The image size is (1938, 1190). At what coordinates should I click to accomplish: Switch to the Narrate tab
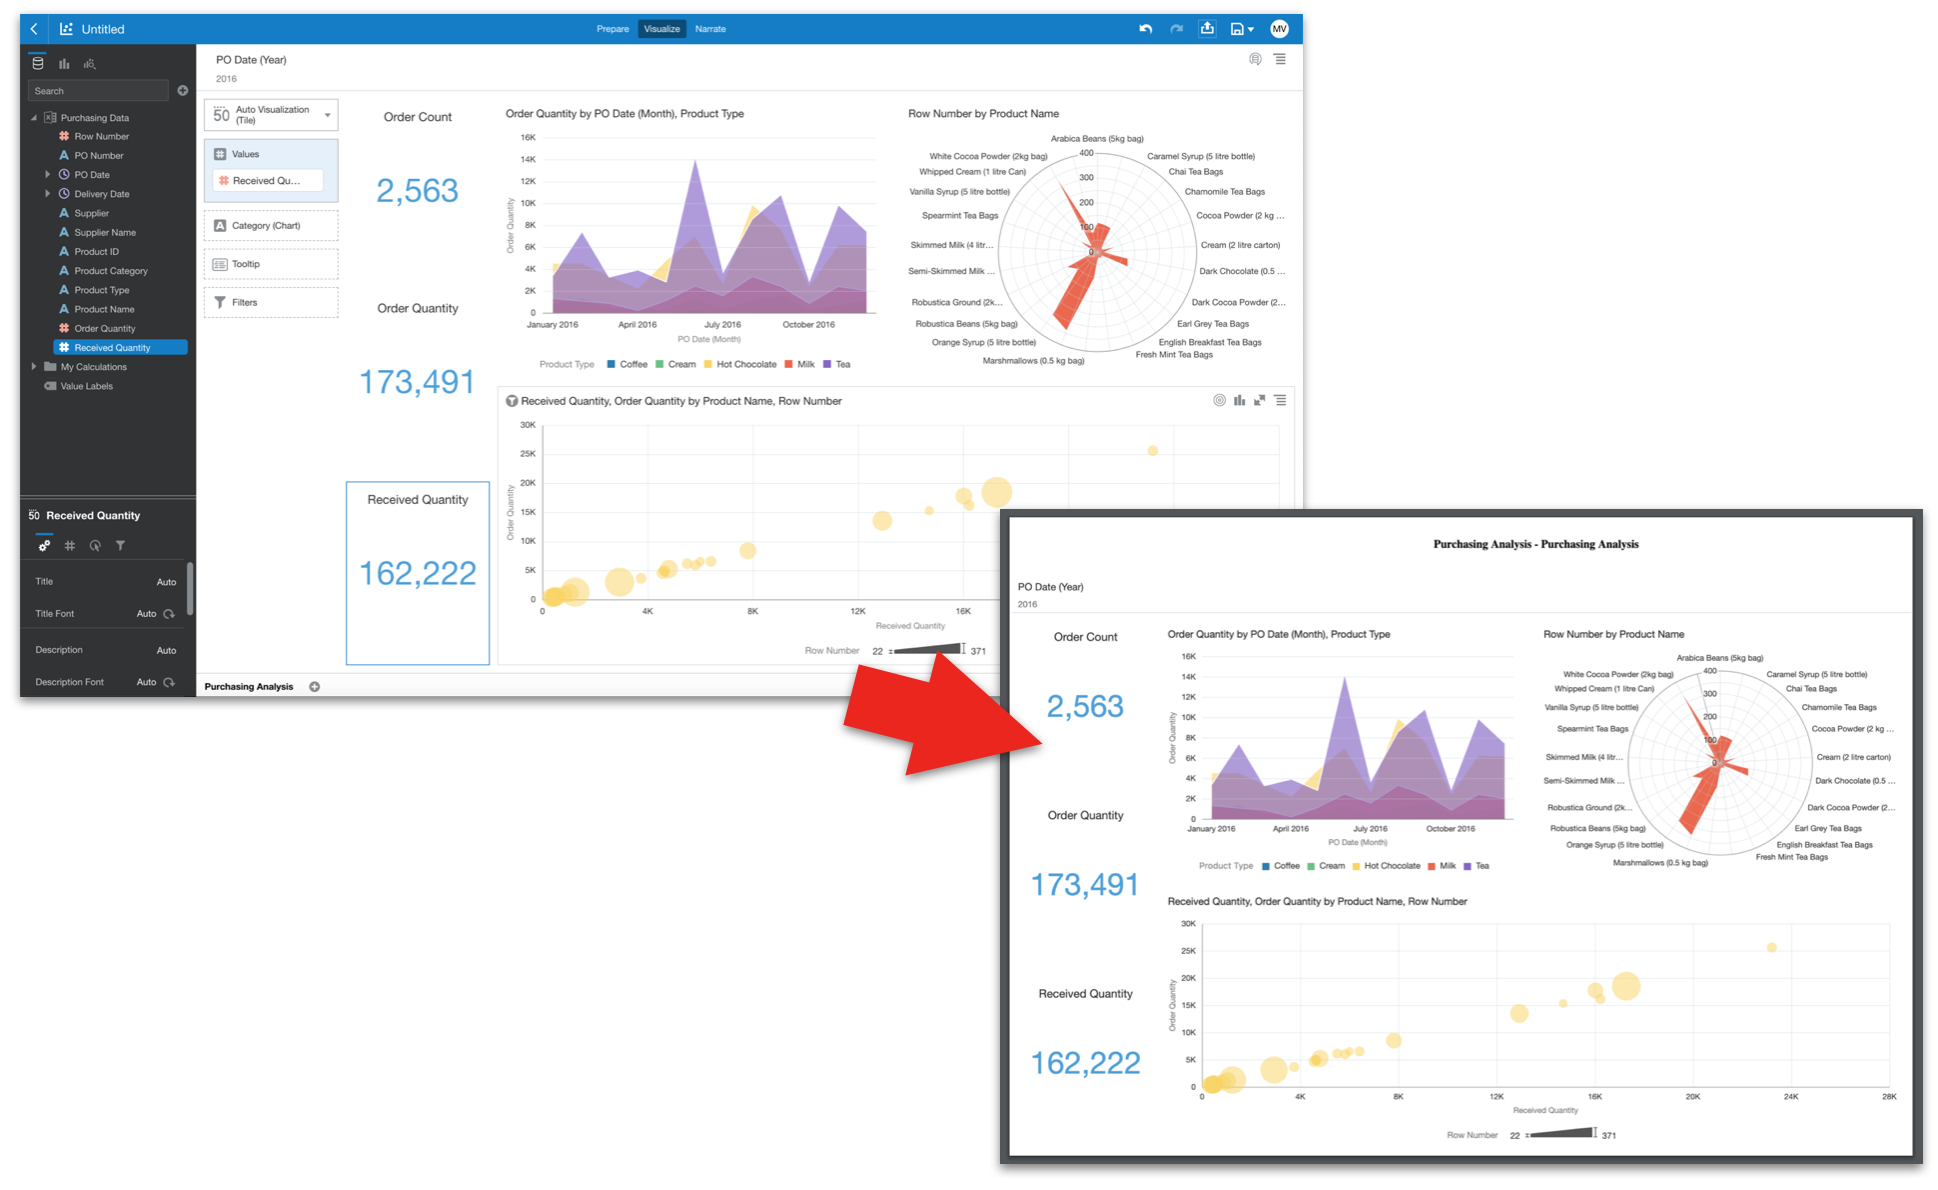(710, 29)
